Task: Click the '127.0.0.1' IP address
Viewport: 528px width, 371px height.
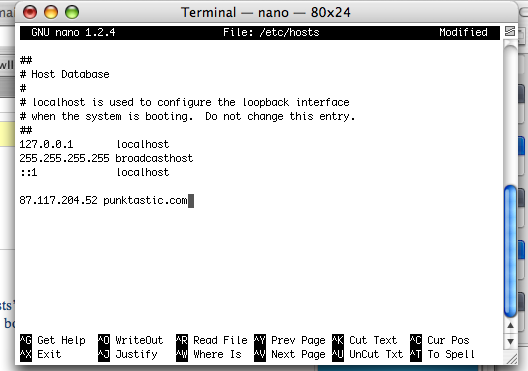Action: tap(46, 144)
